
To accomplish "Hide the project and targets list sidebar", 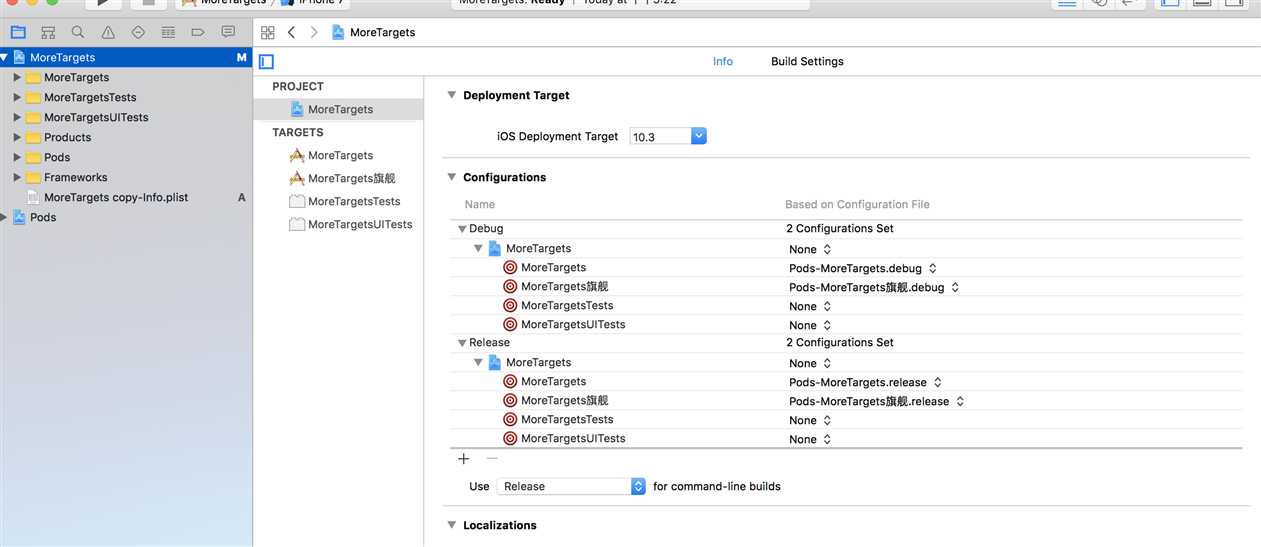I will [x=266, y=62].
